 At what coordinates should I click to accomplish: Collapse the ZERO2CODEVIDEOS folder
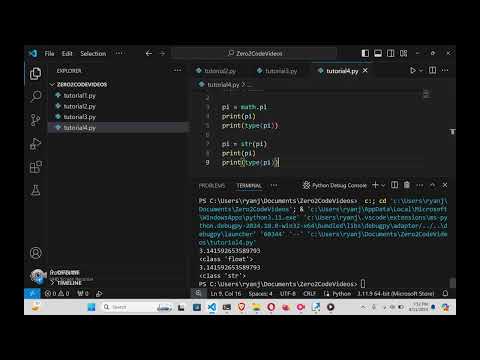[x=78, y=85]
